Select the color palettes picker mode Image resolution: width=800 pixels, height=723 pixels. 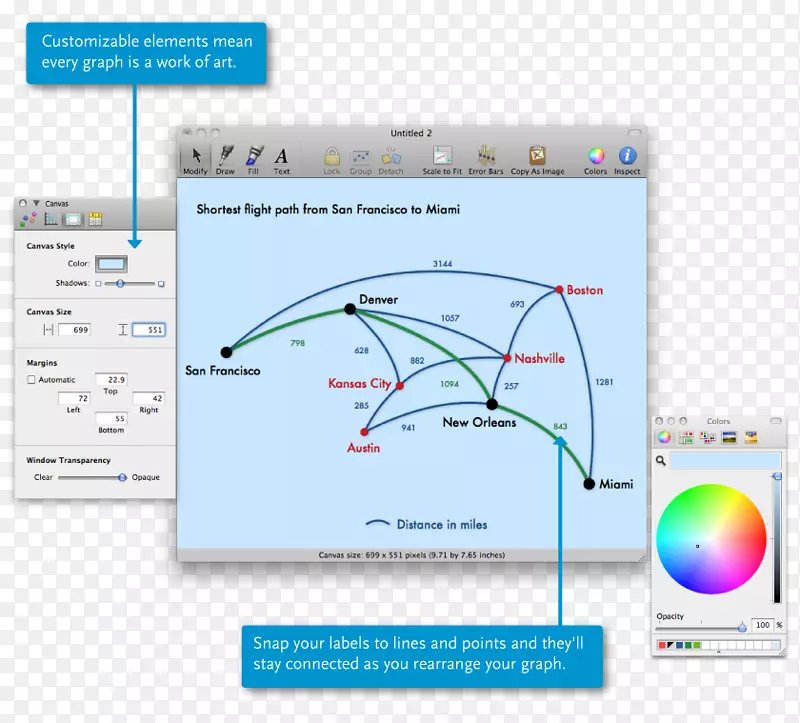pyautogui.click(x=708, y=437)
